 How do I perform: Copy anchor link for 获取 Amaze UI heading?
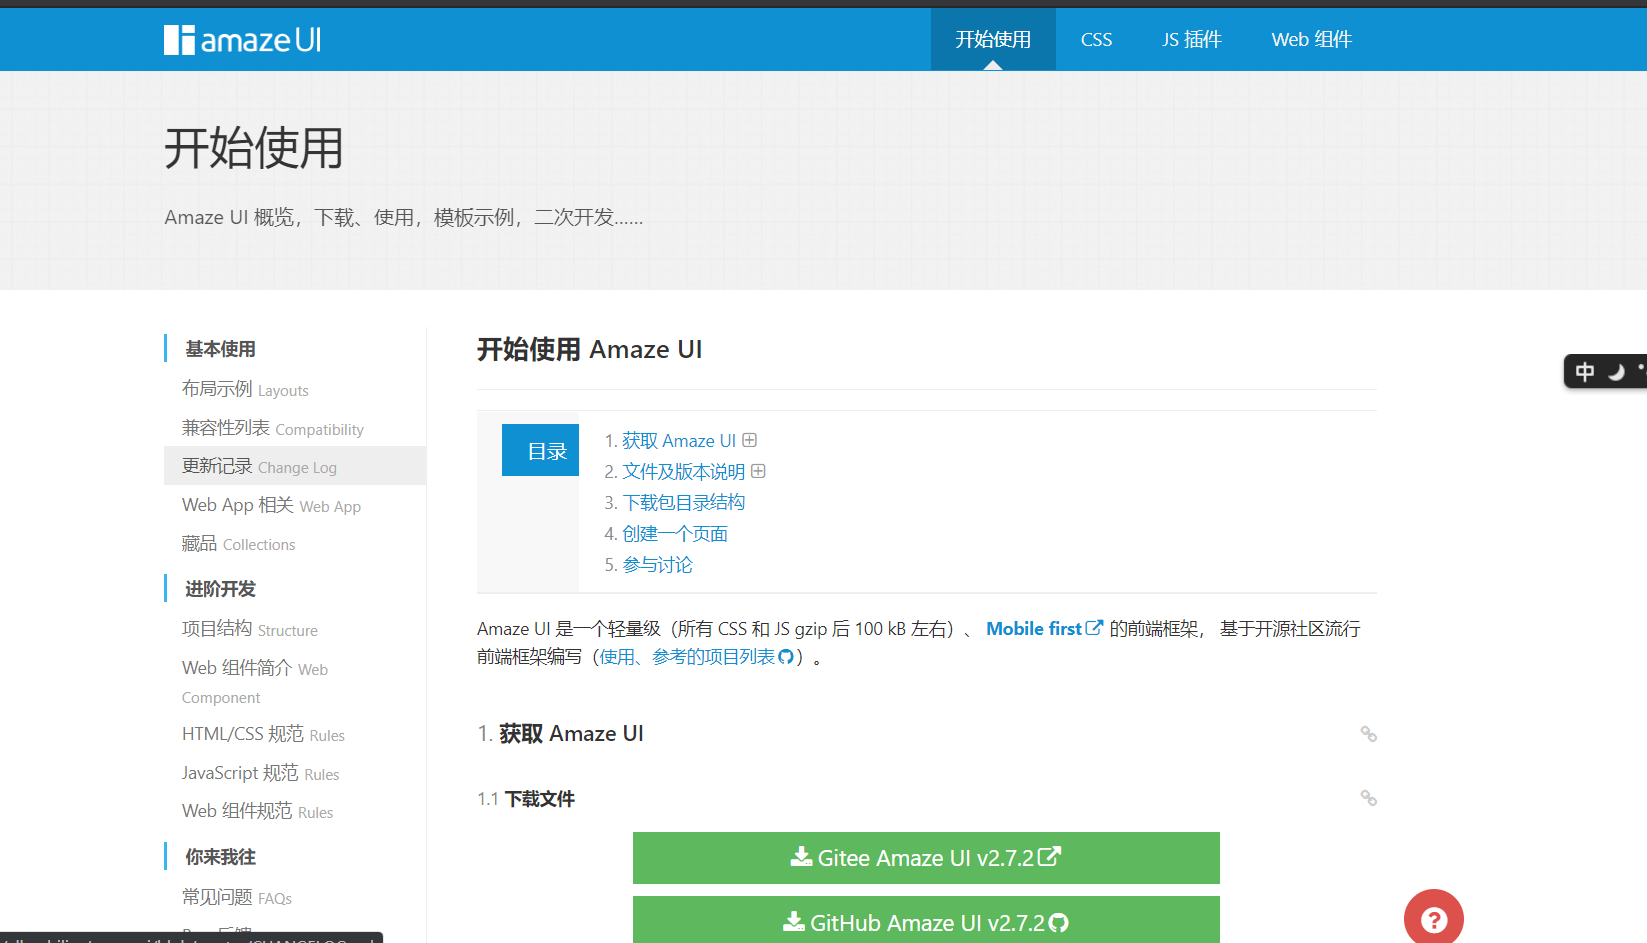[x=1368, y=734]
